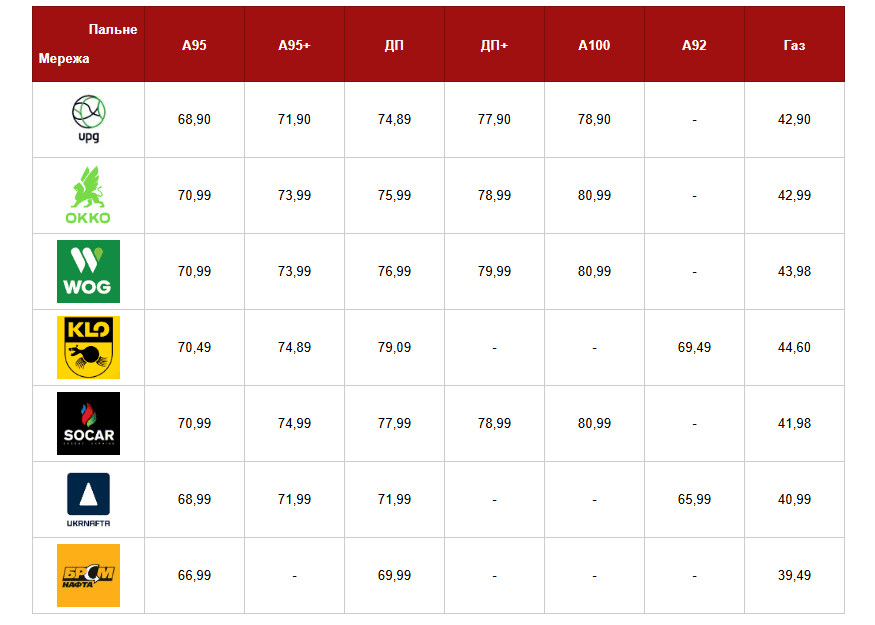
Task: Select the ДП+ column header
Action: click(x=494, y=45)
